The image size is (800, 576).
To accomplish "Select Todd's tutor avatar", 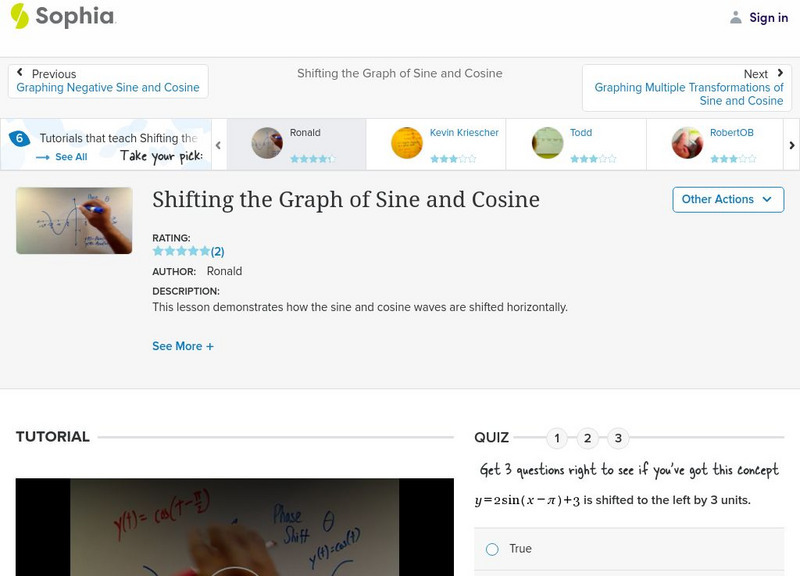I will click(x=545, y=142).
